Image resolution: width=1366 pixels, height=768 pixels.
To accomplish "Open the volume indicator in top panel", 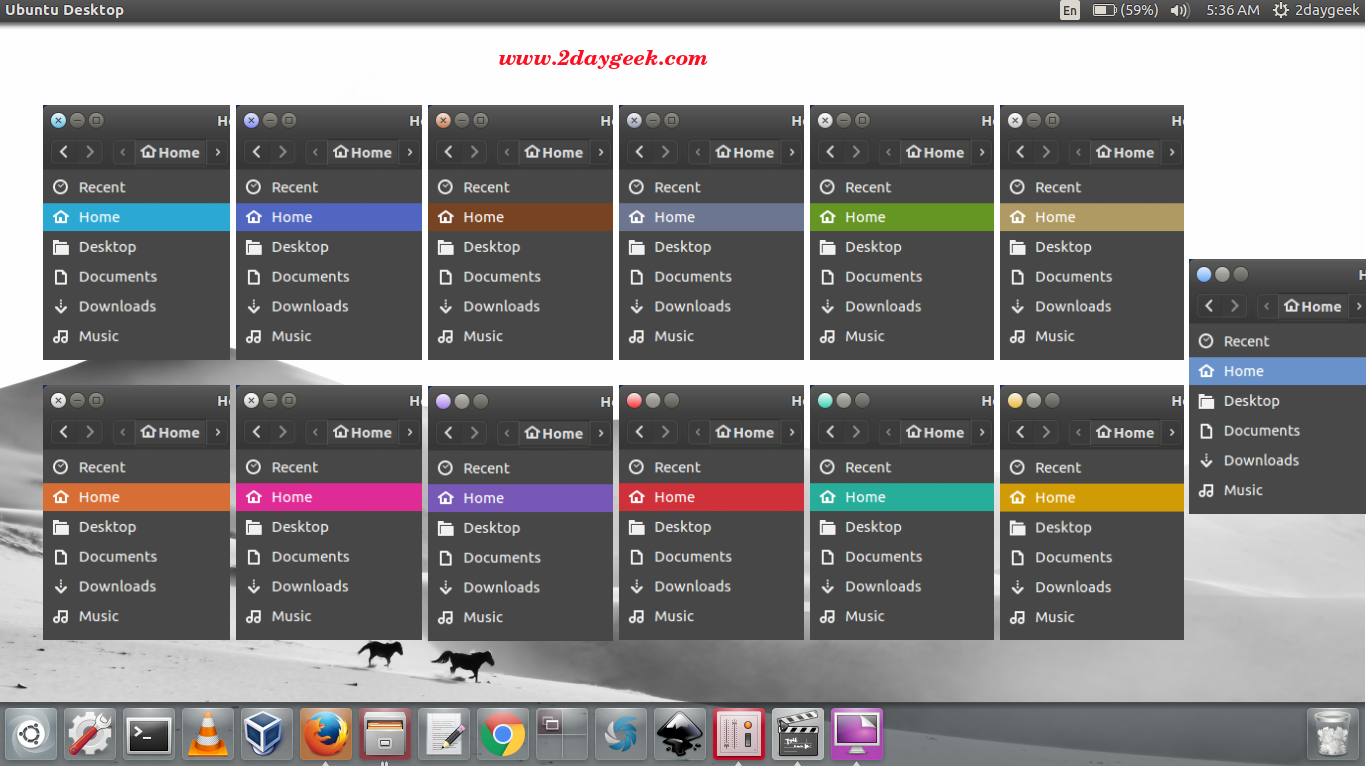I will coord(1180,10).
